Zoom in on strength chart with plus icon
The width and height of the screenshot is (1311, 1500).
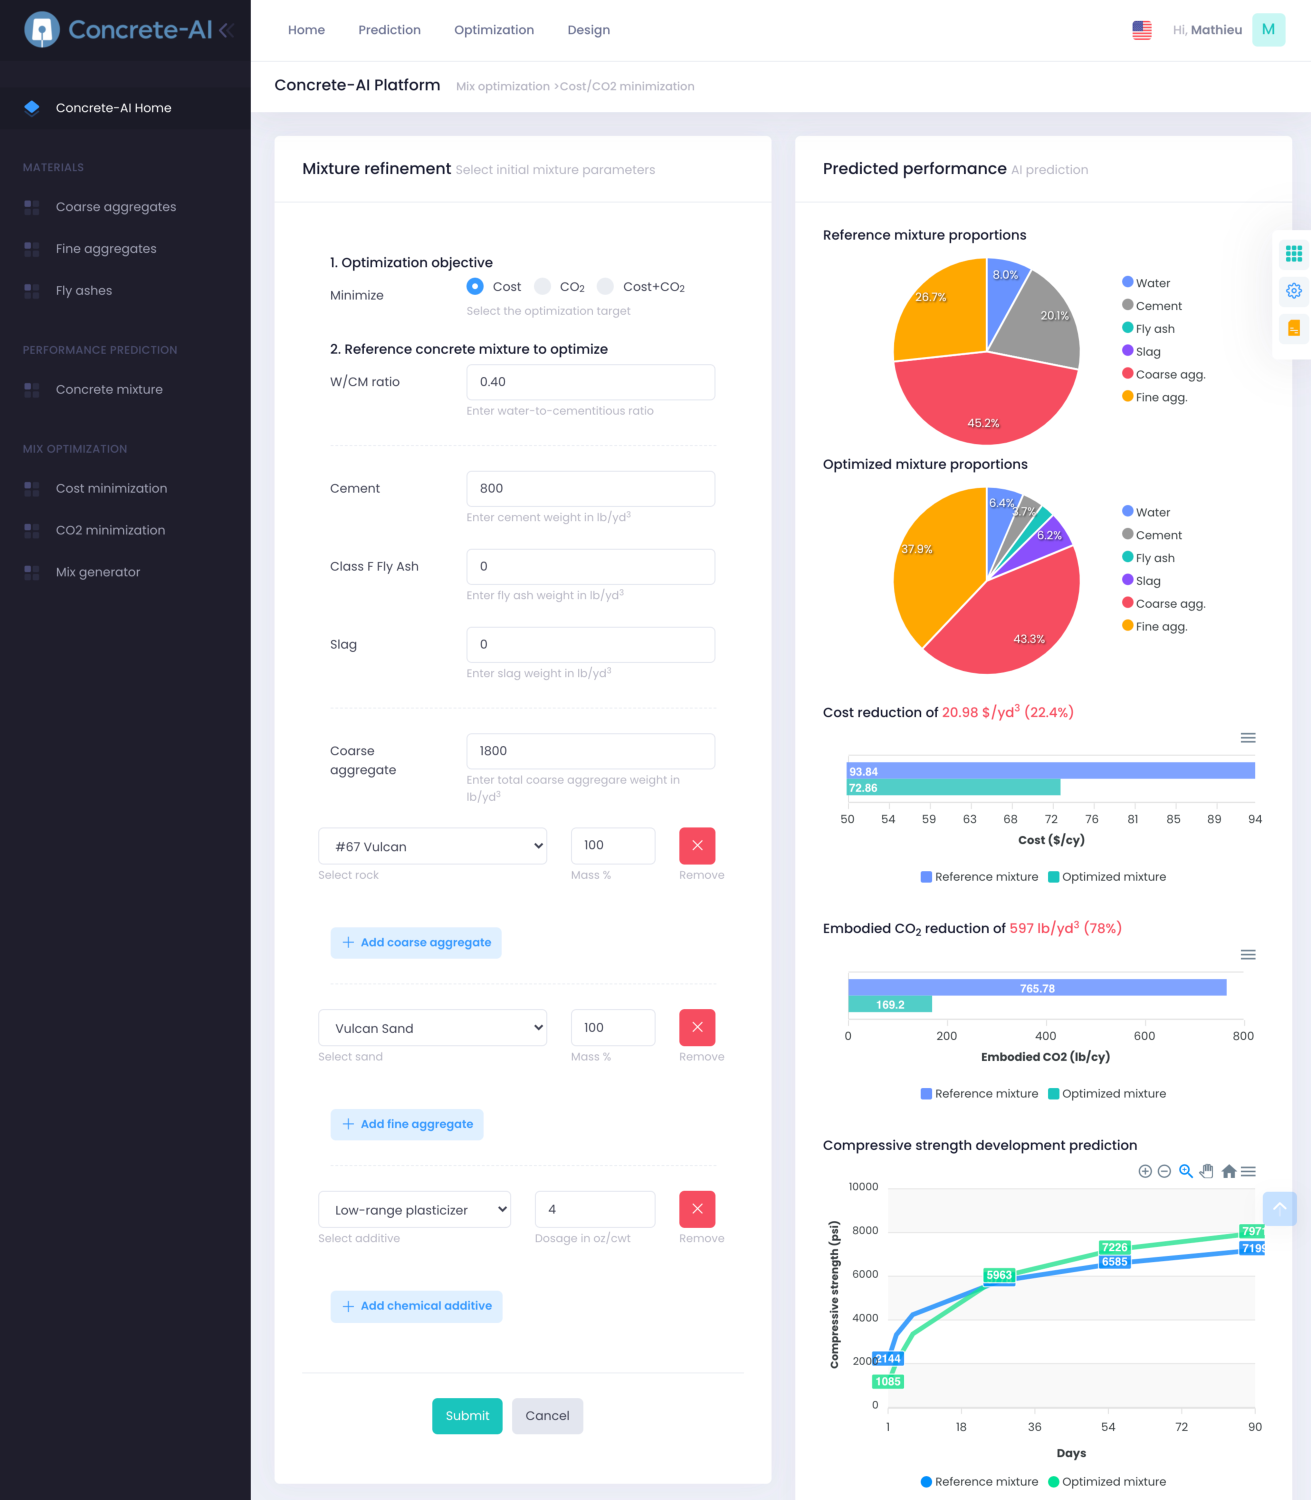[1145, 1171]
